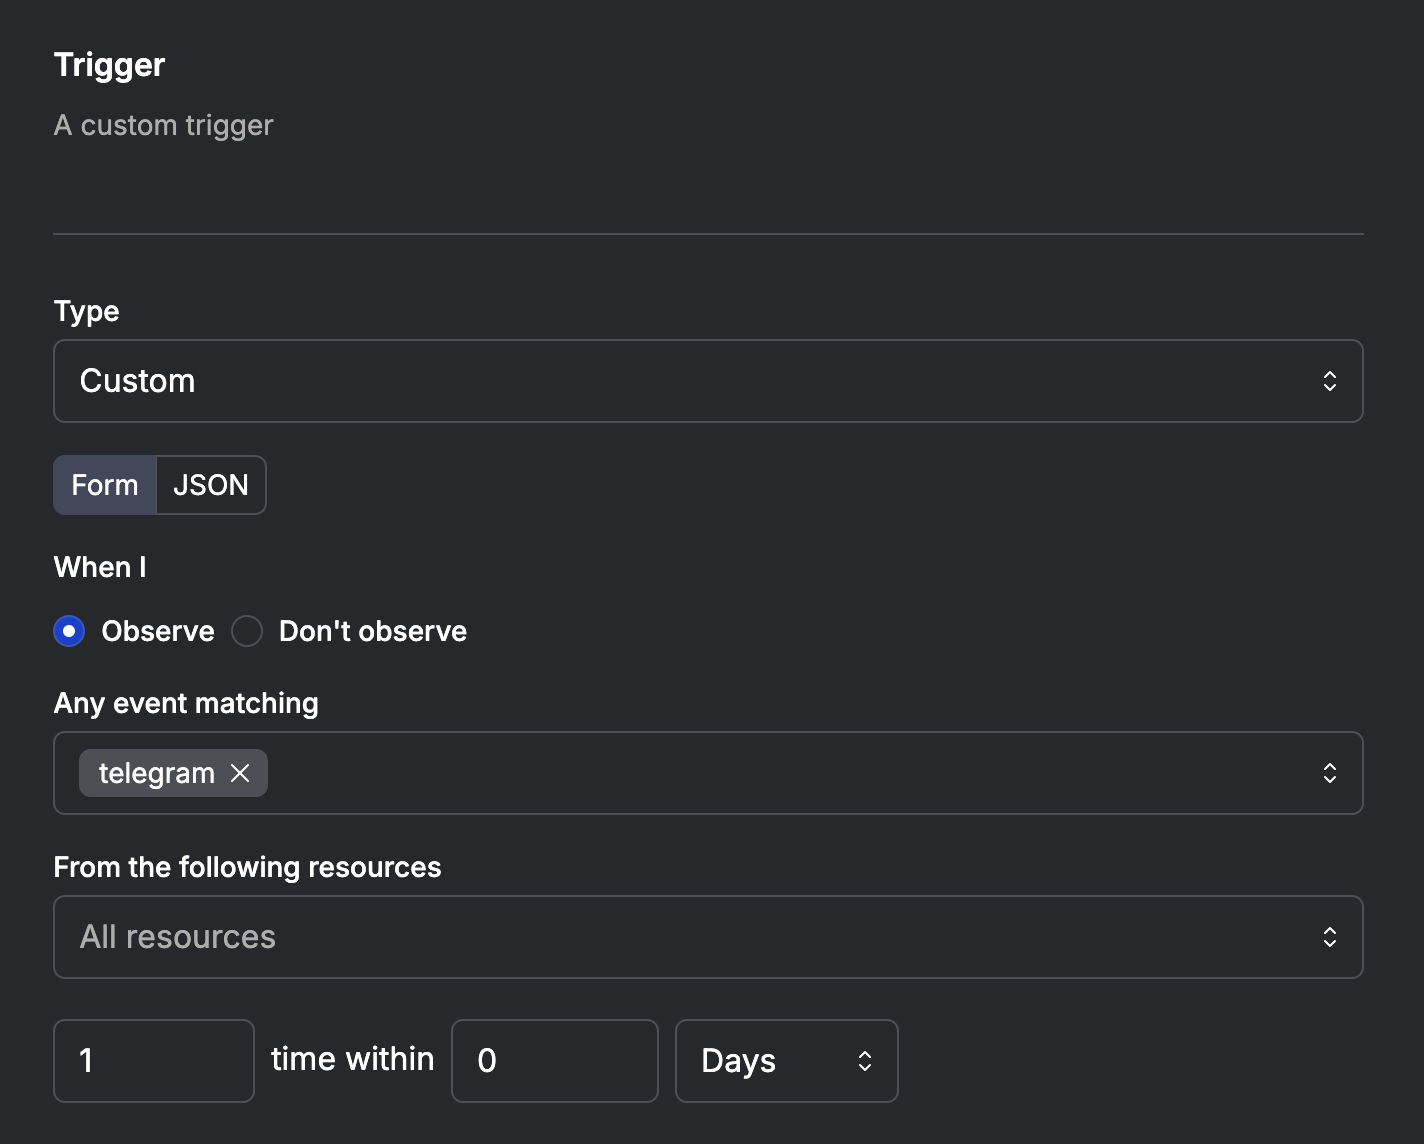Remove the telegram event tag
The width and height of the screenshot is (1424, 1144).
tap(240, 773)
